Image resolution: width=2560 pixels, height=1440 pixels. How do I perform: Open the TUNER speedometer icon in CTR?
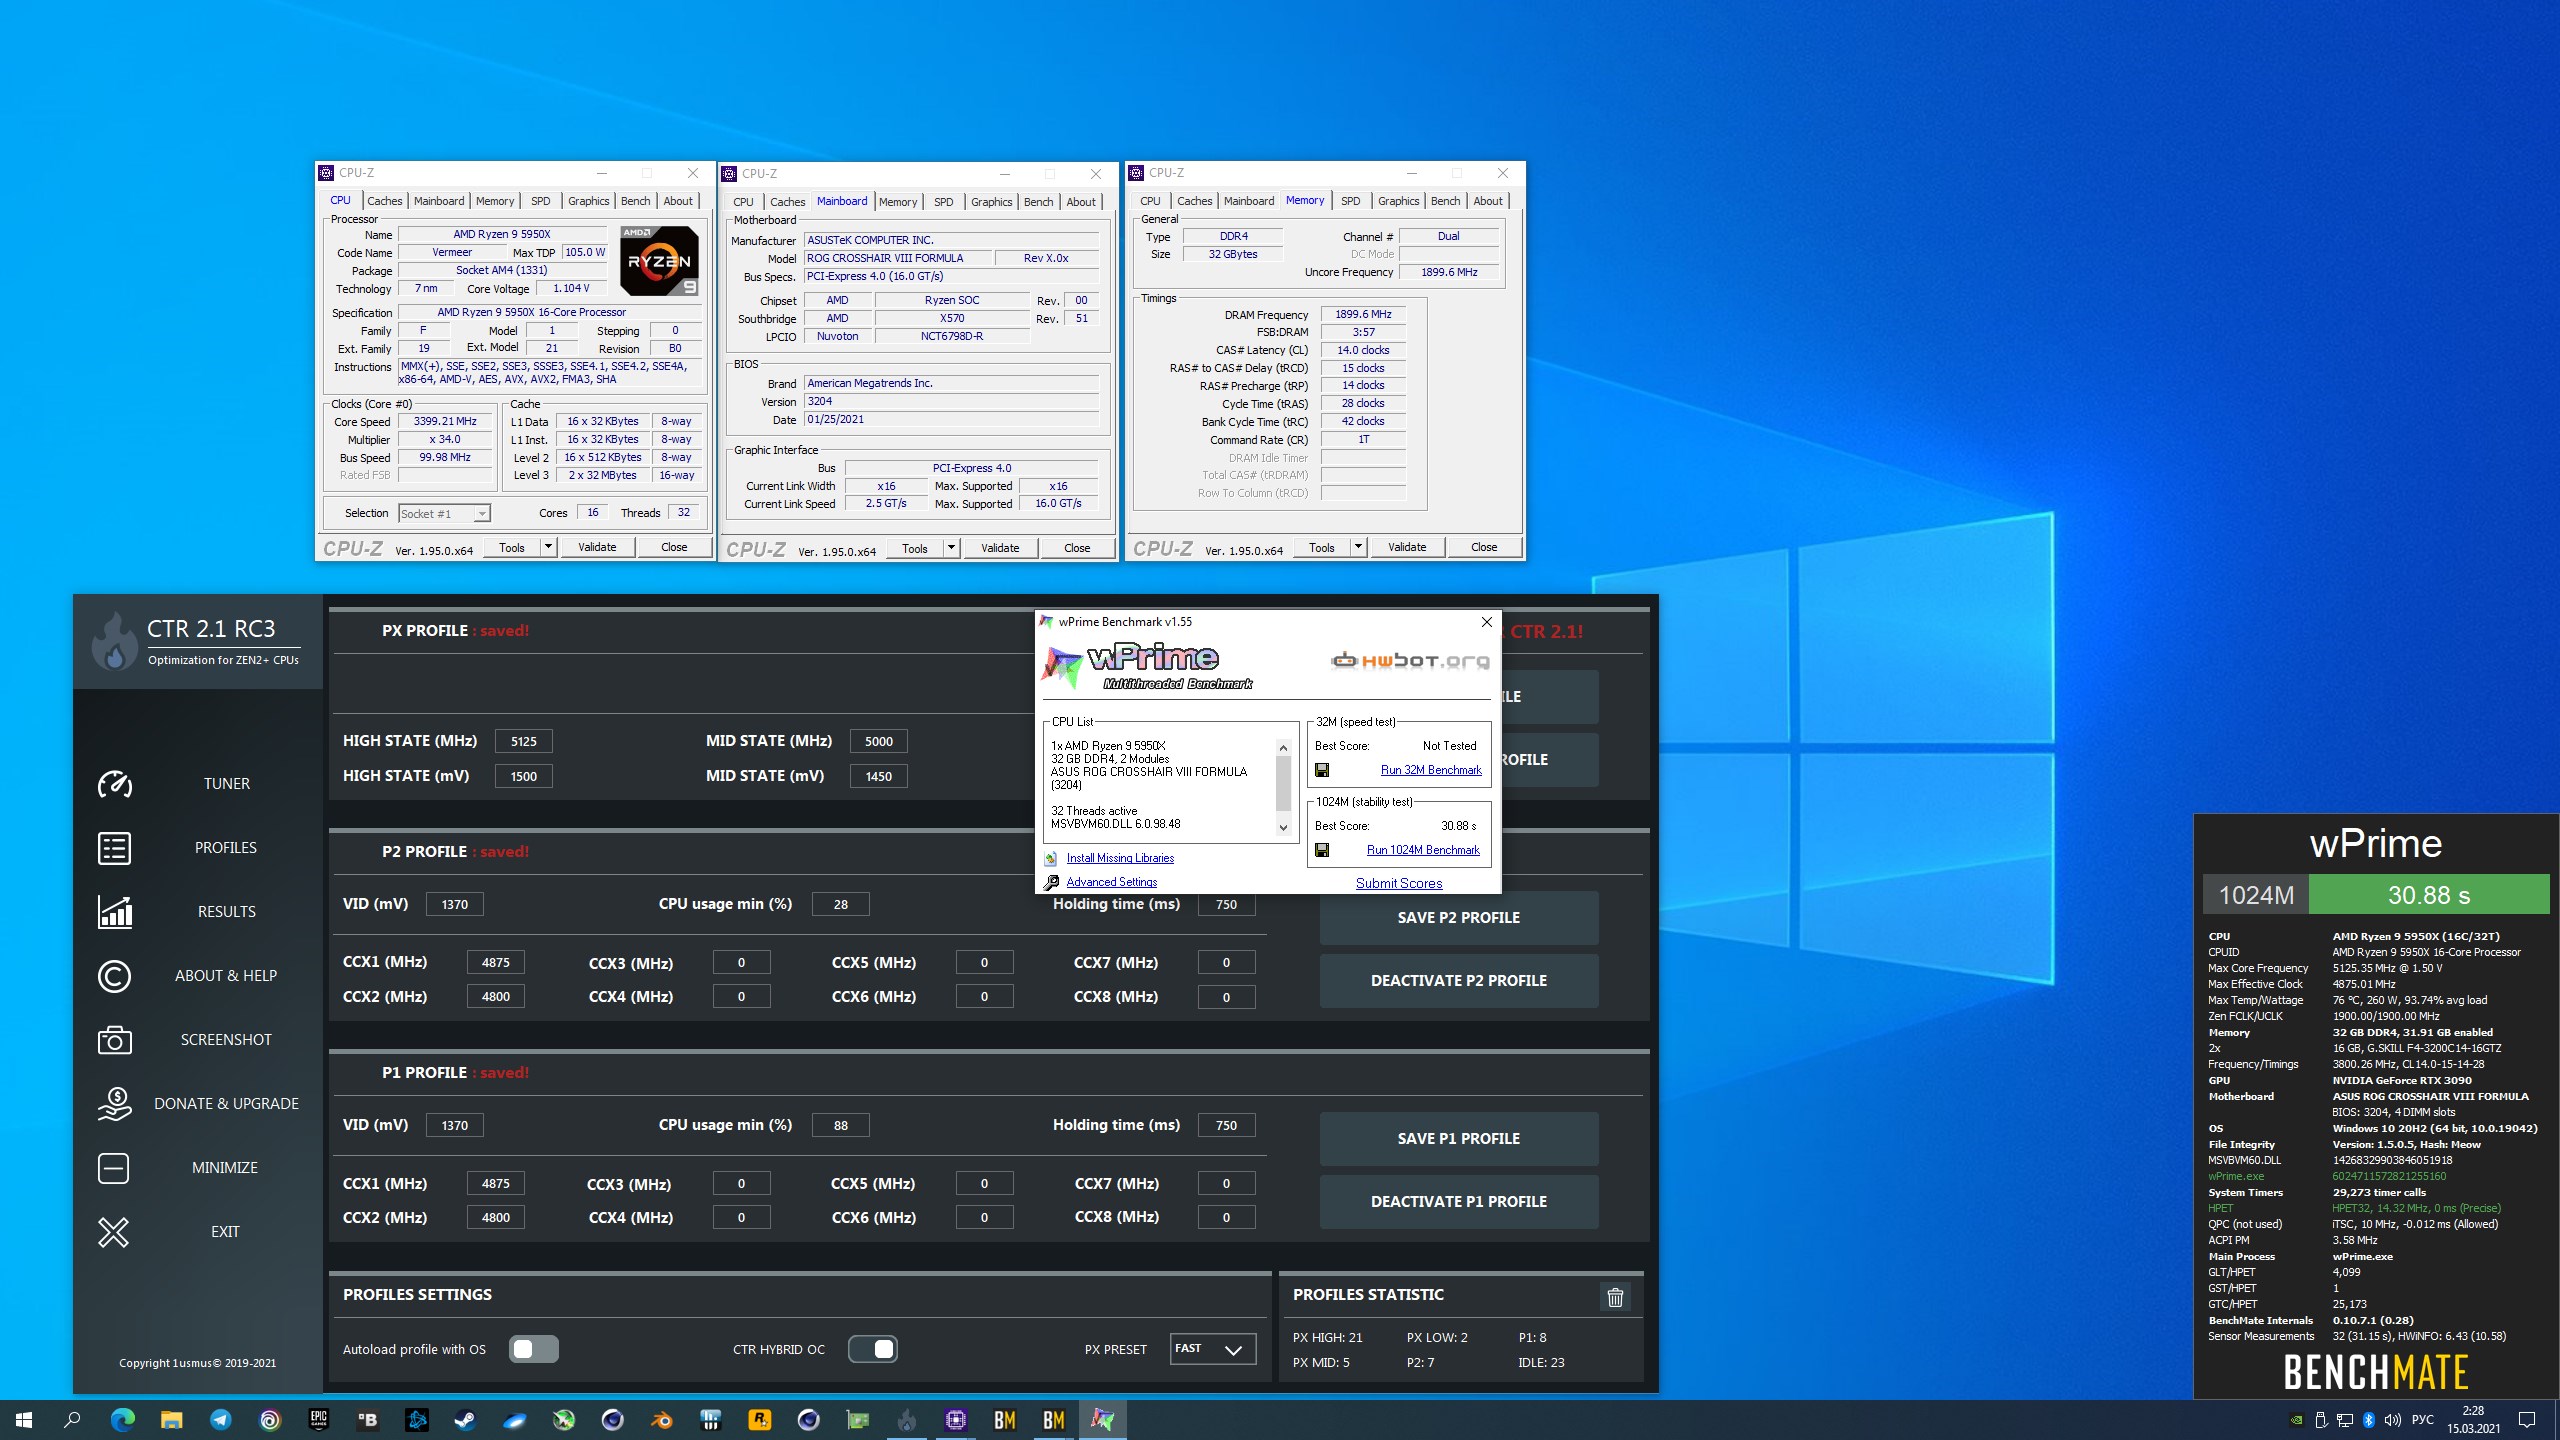point(114,784)
